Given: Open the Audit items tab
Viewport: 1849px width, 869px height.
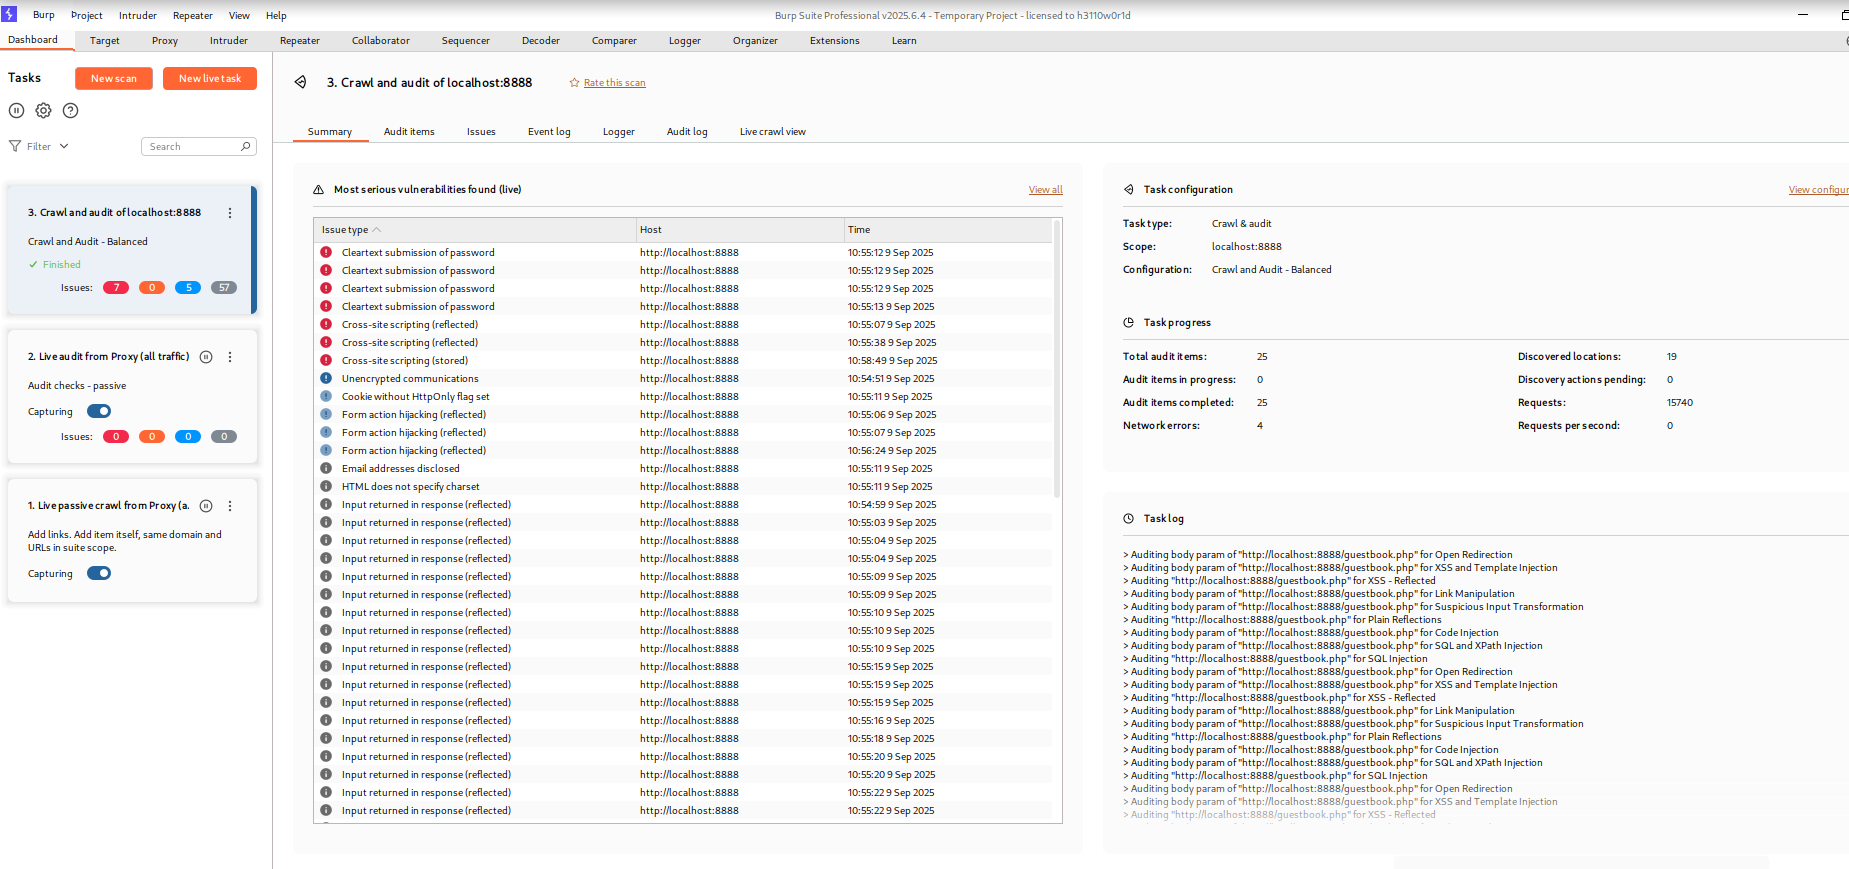Looking at the screenshot, I should 409,132.
